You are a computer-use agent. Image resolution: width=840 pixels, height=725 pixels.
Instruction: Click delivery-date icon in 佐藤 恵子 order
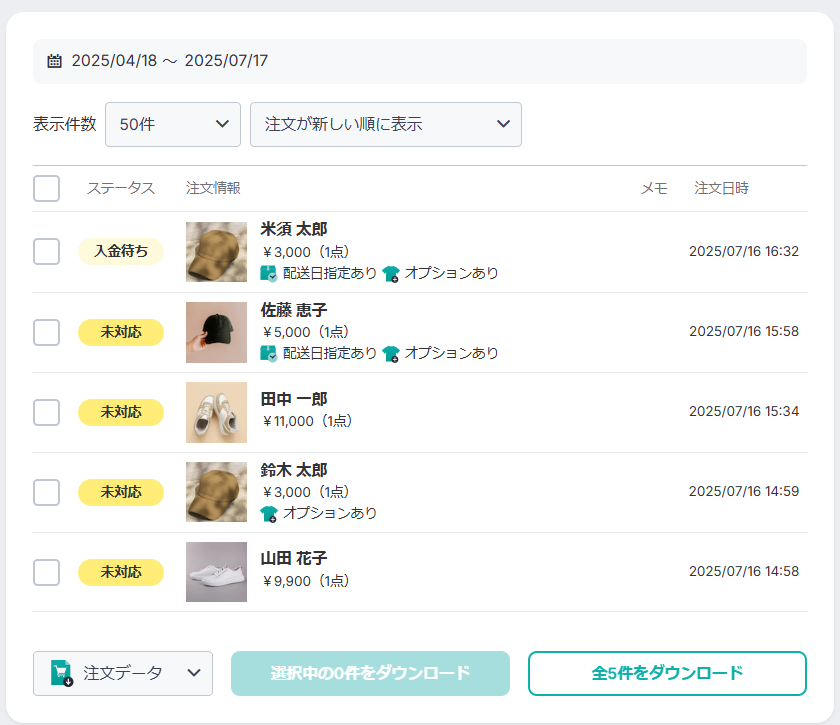pyautogui.click(x=268, y=354)
